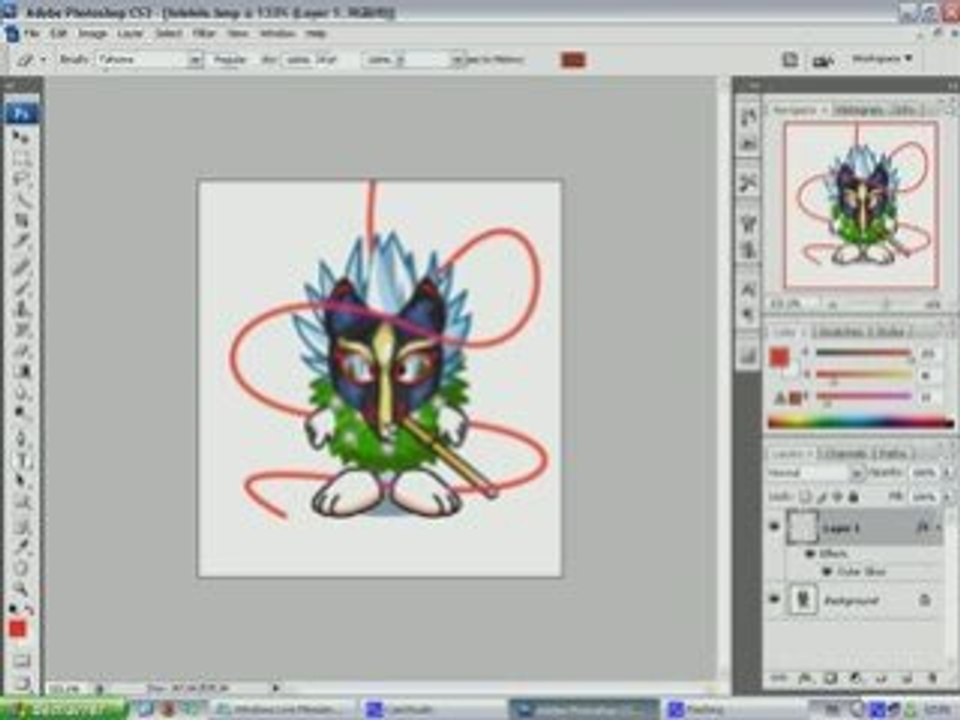This screenshot has height=720, width=960.
Task: Toggle visibility of all Effects on Layer 1
Action: point(809,553)
